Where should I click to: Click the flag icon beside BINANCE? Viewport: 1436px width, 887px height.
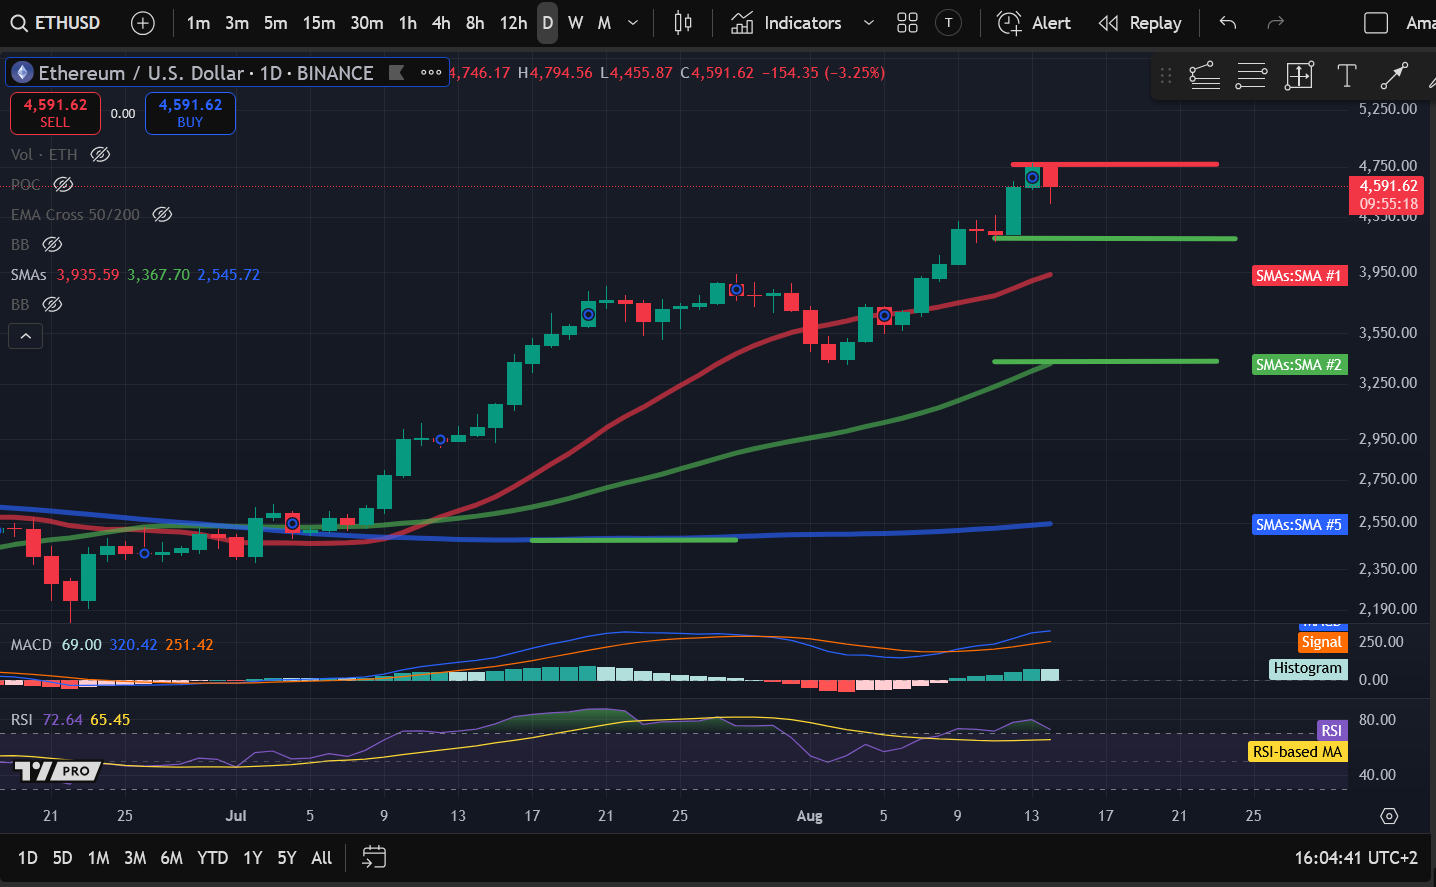coord(397,72)
